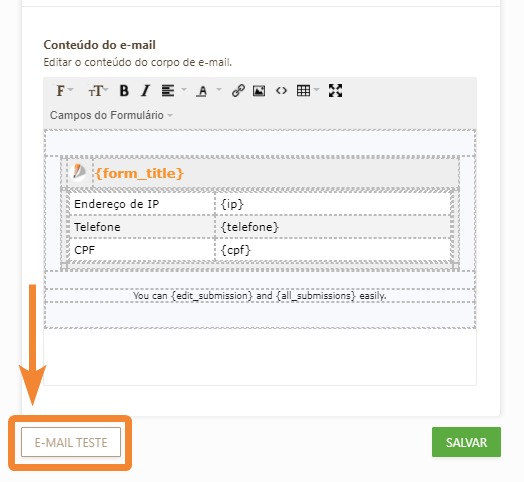Insert an image with the picture icon
The image size is (524, 482).
click(259, 91)
